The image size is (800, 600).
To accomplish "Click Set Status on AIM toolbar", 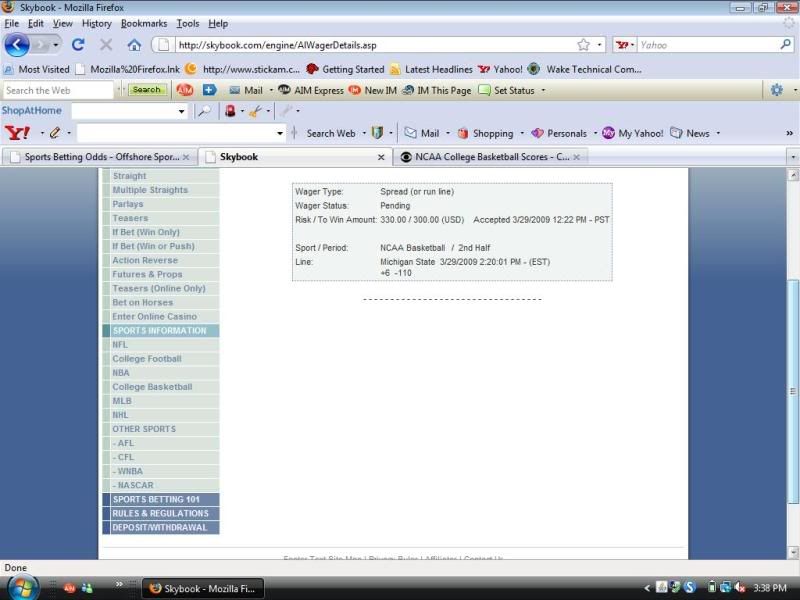I will coord(507,90).
